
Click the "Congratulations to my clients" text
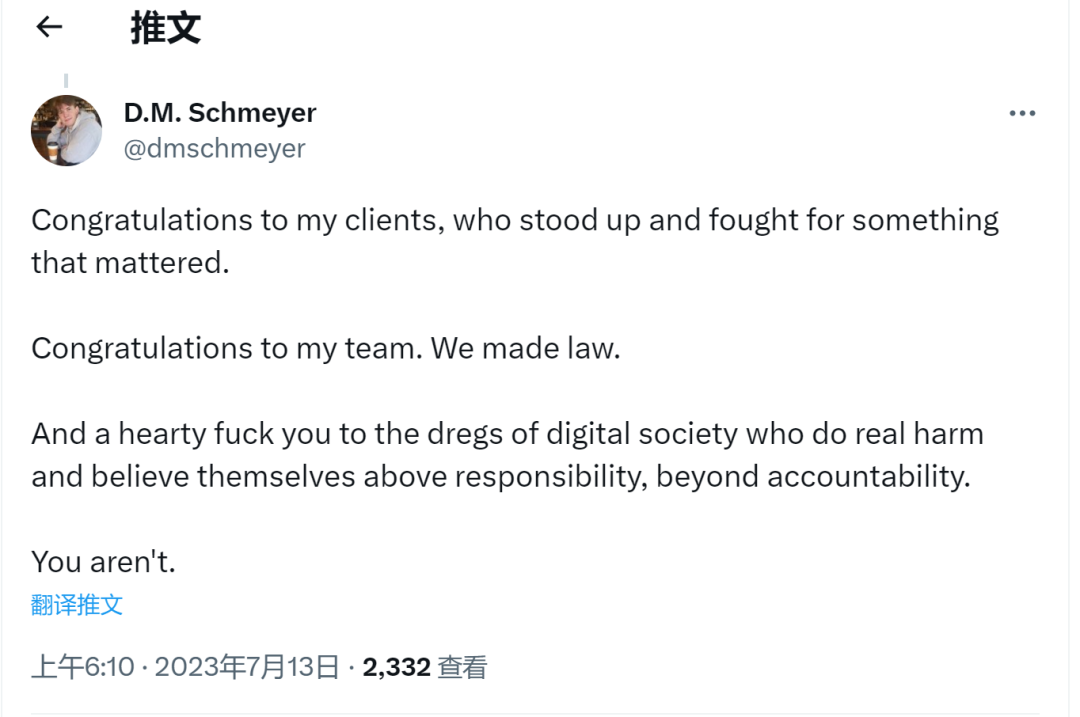click(236, 220)
